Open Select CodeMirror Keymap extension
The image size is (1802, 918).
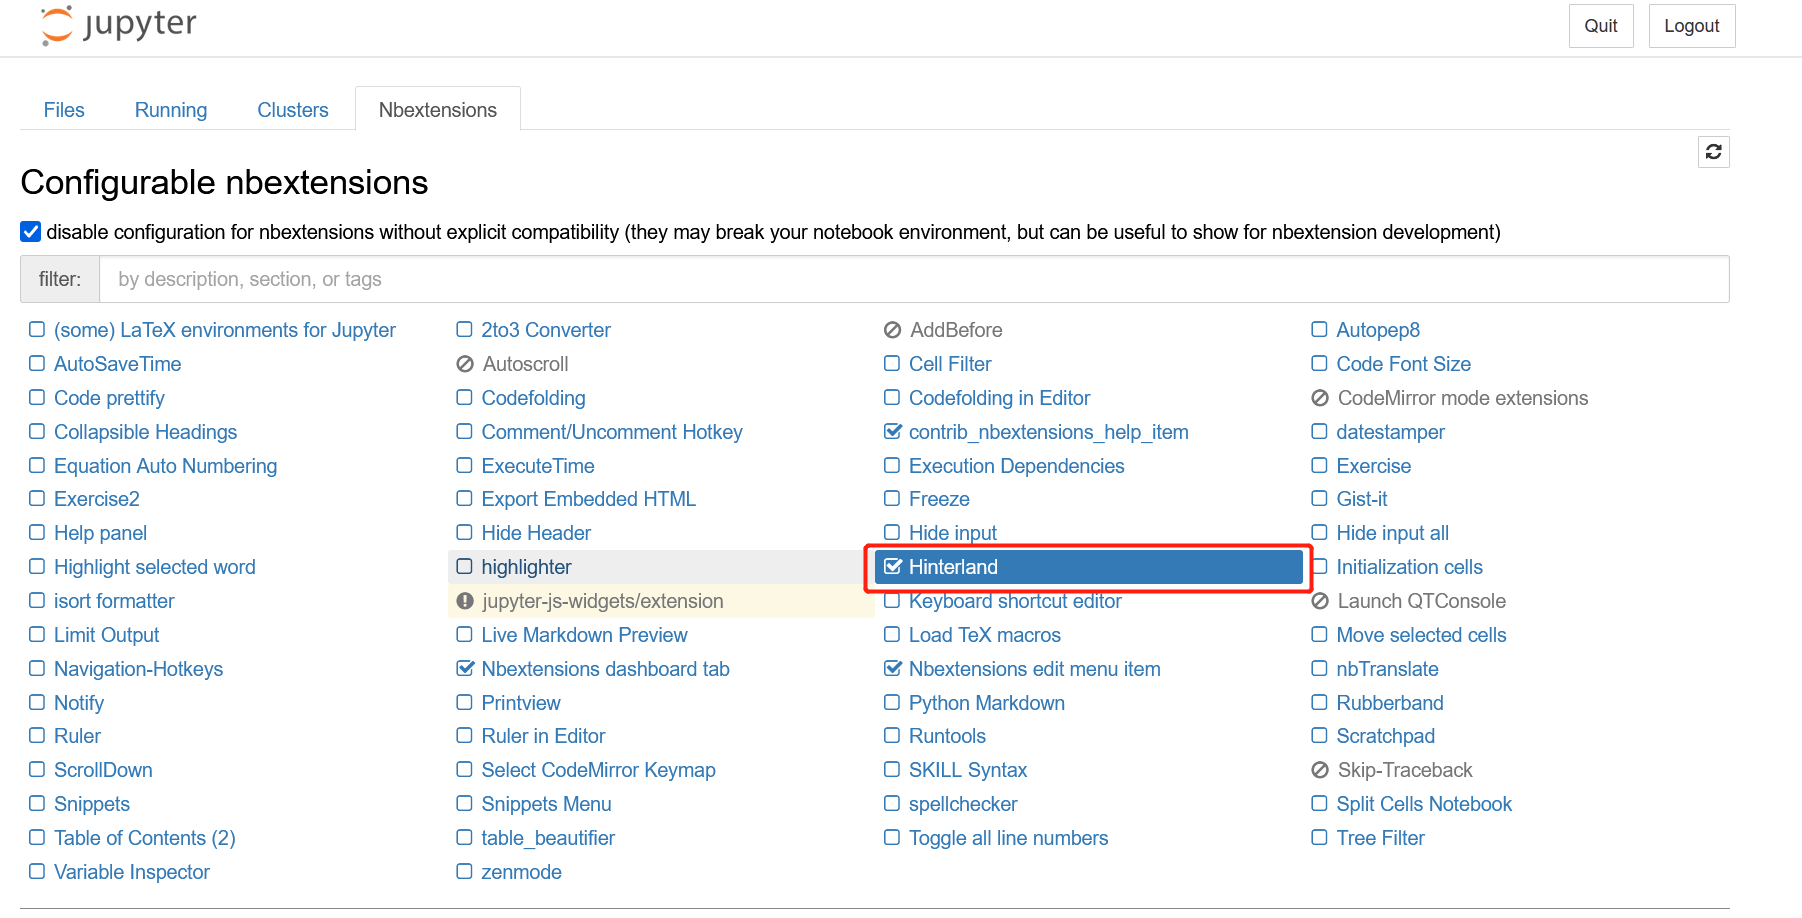599,770
